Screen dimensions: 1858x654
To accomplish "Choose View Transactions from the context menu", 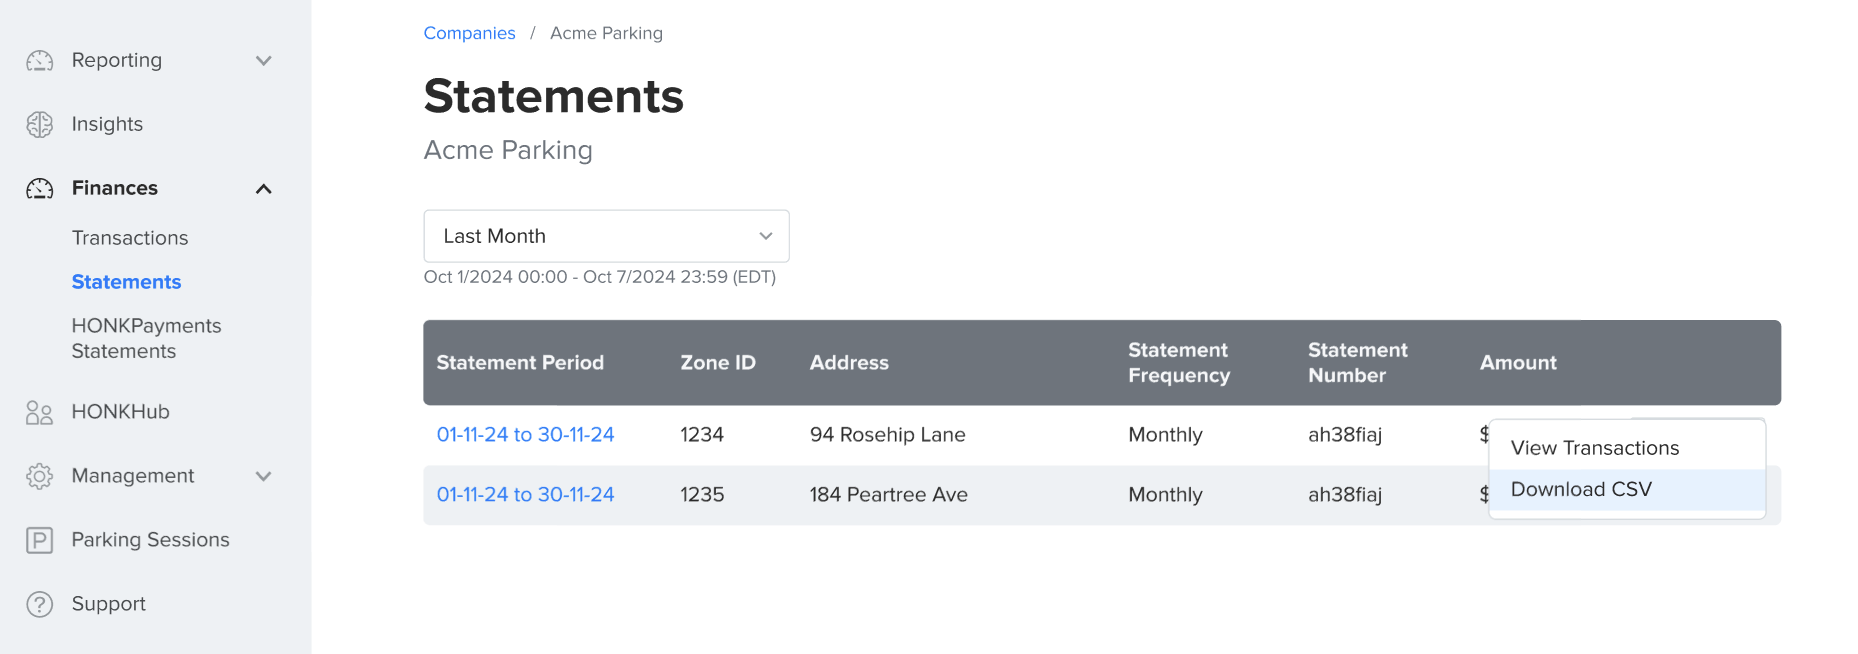I will coord(1596,447).
